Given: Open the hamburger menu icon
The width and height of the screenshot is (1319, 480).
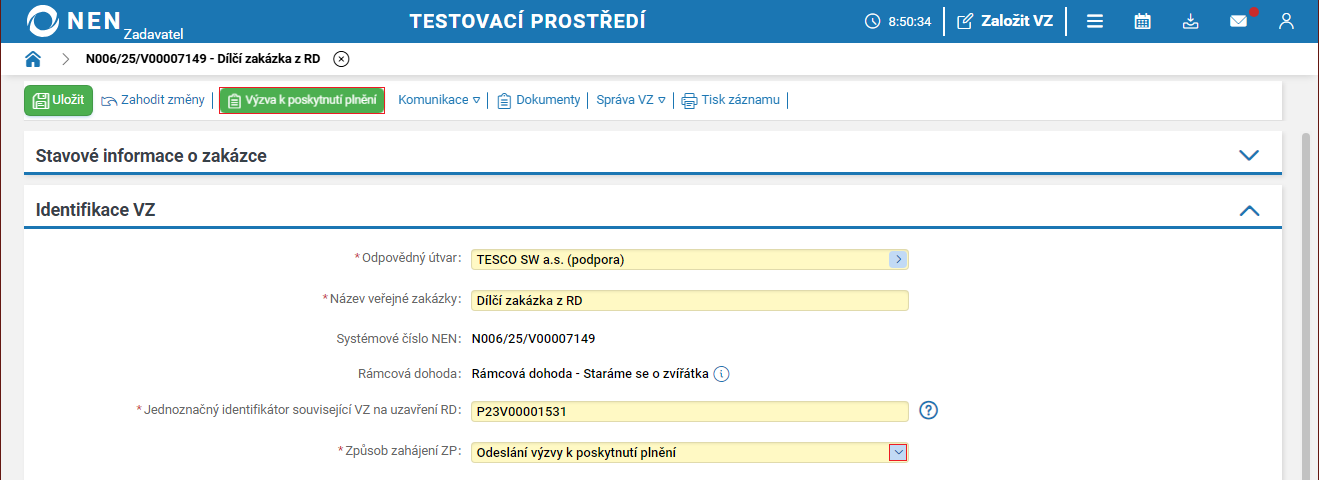Looking at the screenshot, I should [x=1095, y=21].
